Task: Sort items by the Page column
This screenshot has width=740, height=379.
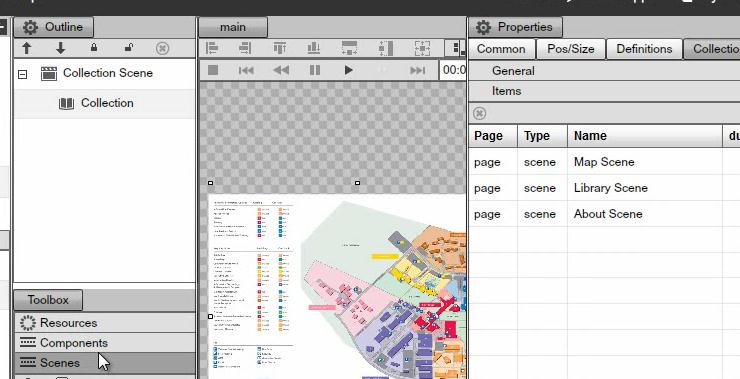Action: [x=493, y=136]
